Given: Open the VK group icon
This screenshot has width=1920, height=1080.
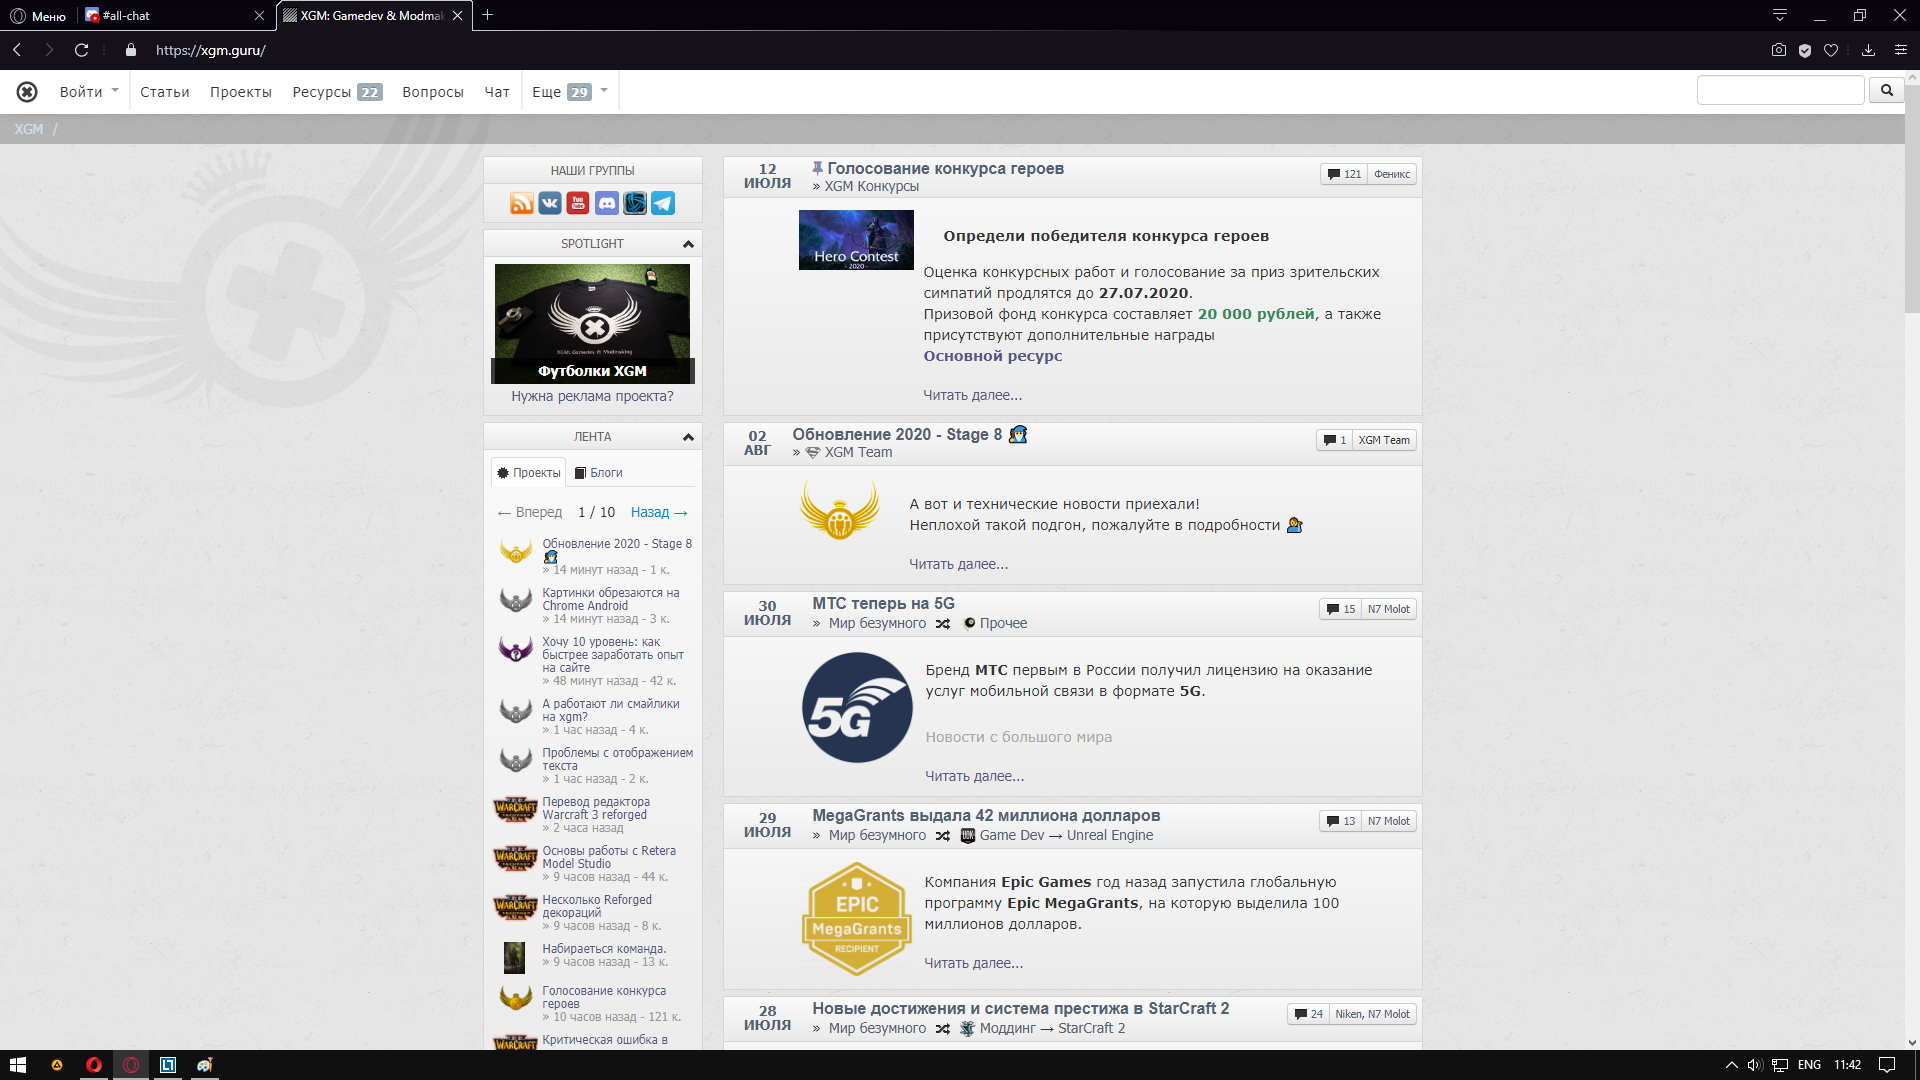Looking at the screenshot, I should click(550, 204).
